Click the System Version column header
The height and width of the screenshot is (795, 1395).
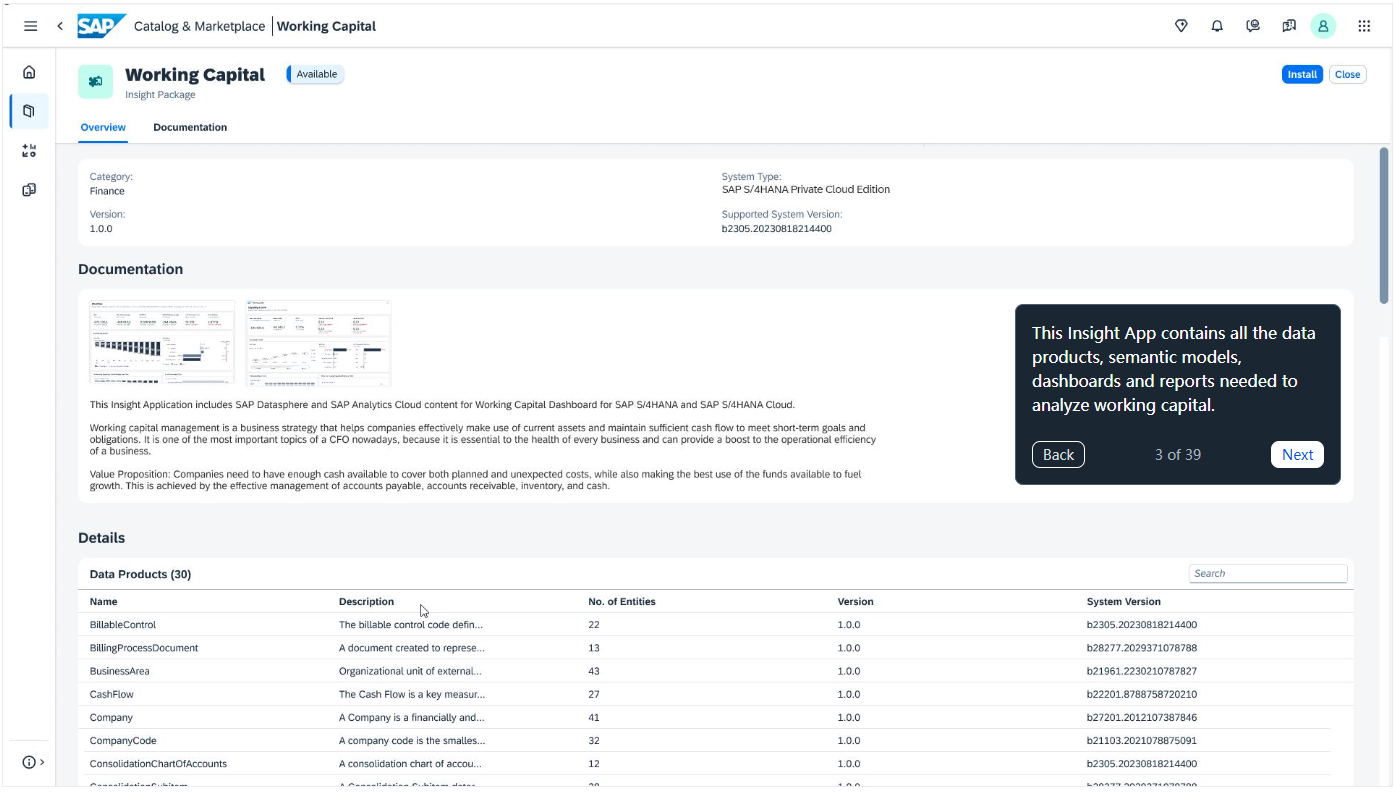point(1124,602)
